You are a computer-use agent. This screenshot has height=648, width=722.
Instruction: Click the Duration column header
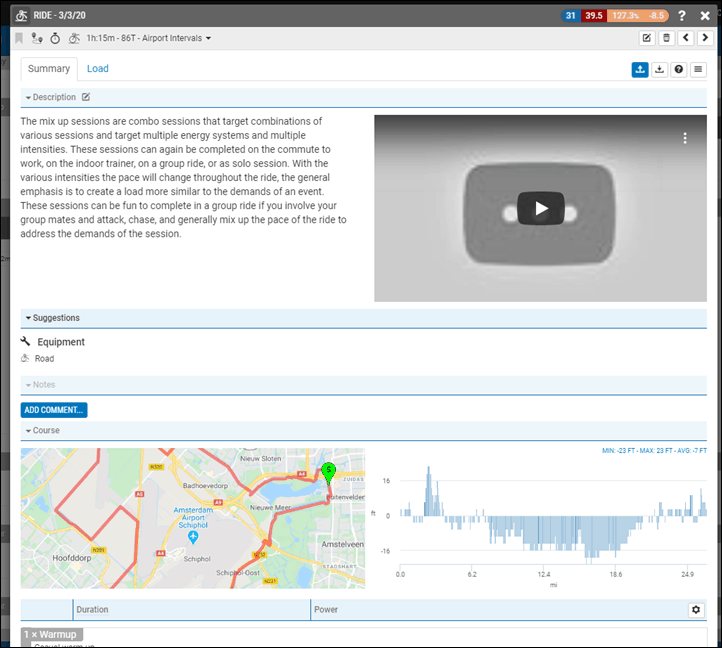(93, 609)
